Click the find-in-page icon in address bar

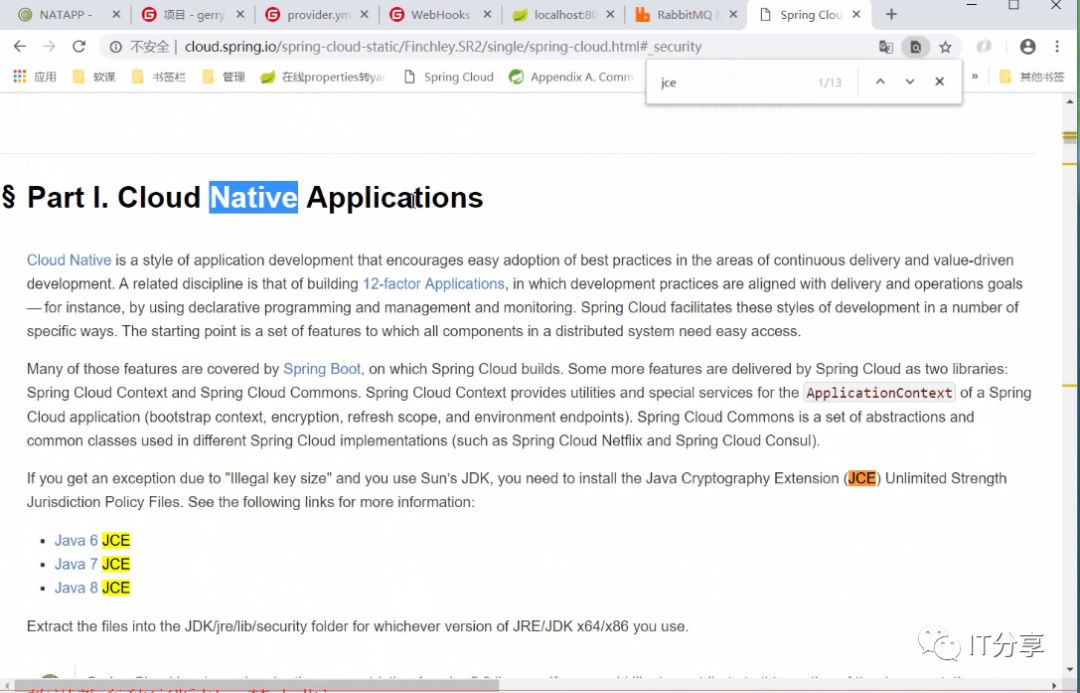coord(915,47)
